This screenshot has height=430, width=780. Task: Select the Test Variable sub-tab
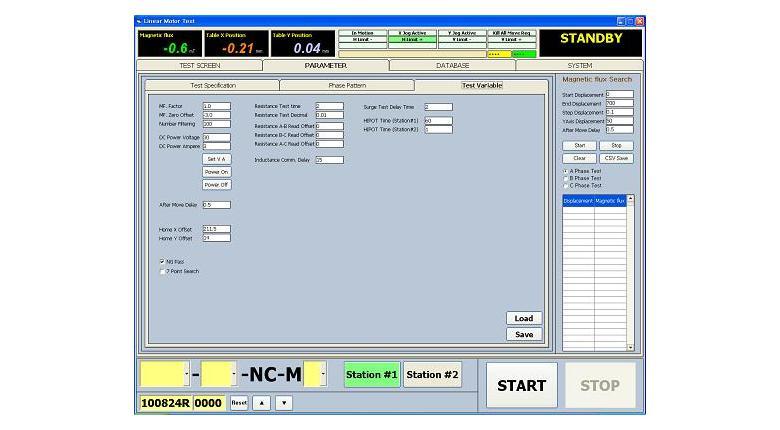[x=482, y=86]
